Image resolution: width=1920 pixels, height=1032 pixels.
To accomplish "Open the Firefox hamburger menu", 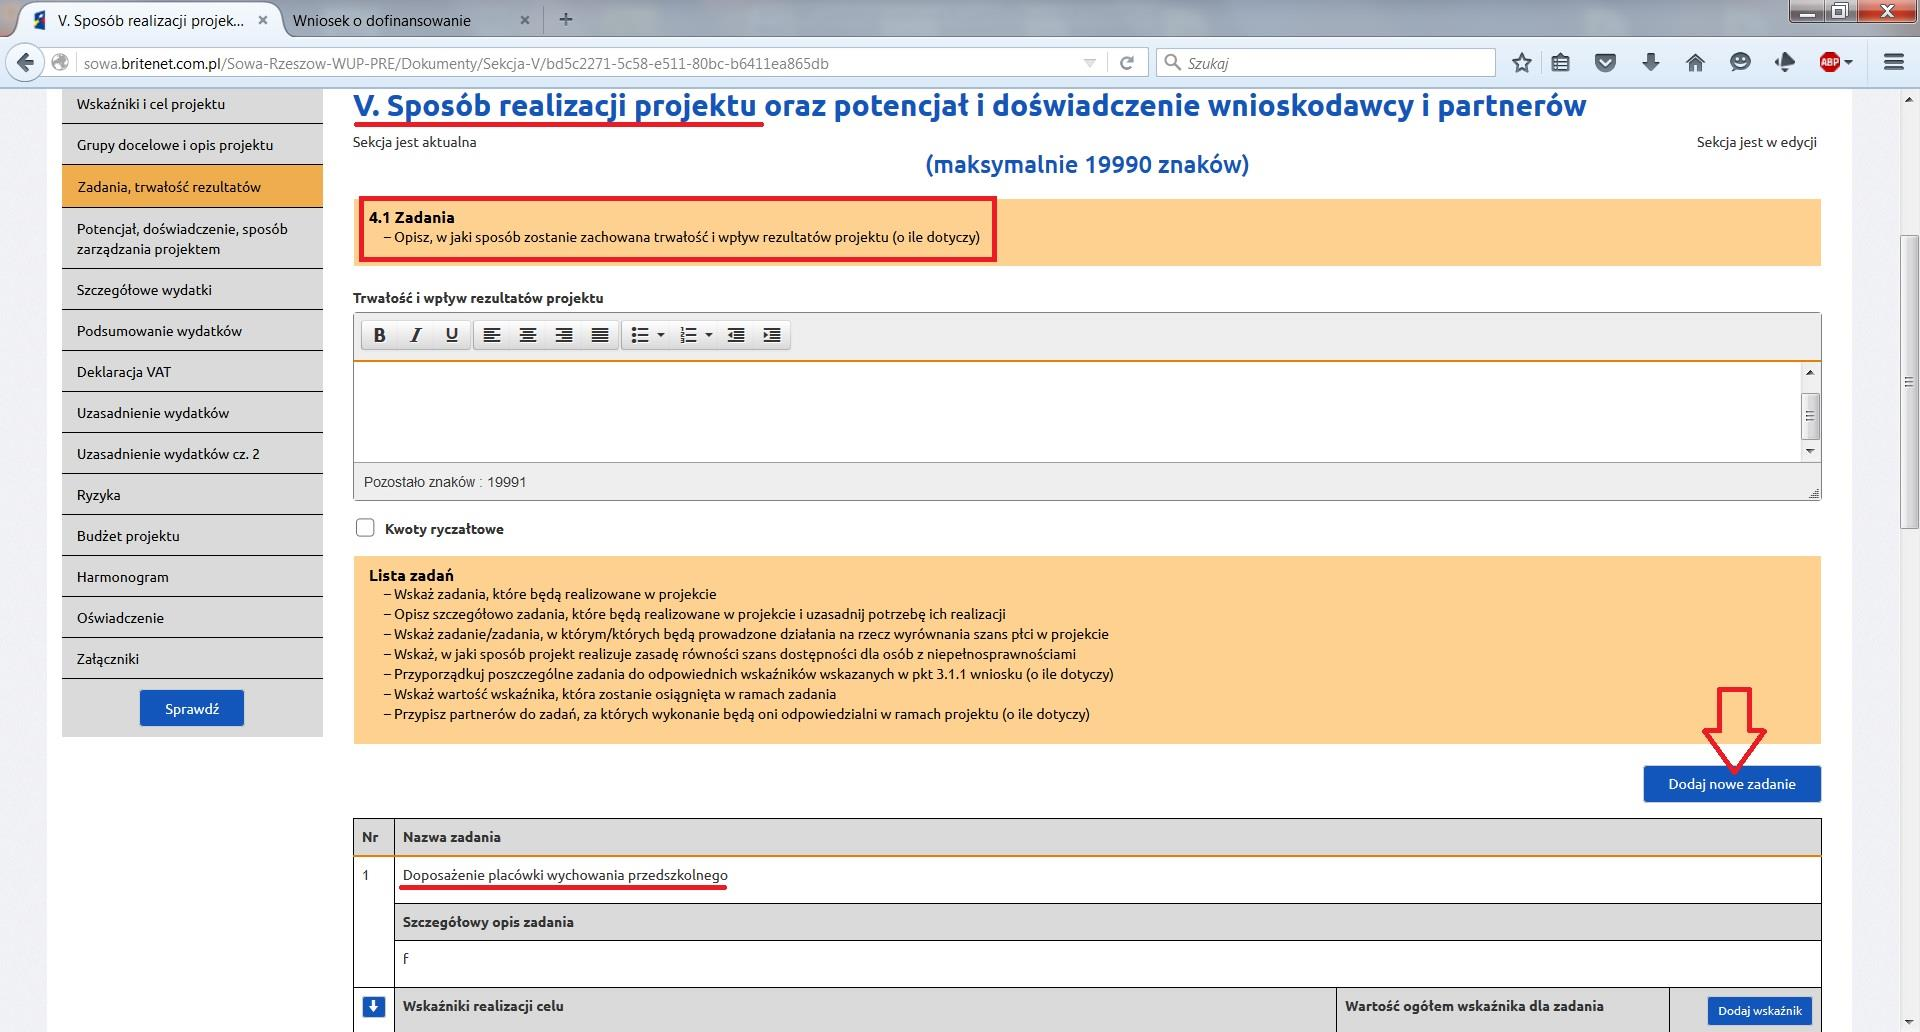I will pyautogui.click(x=1893, y=63).
